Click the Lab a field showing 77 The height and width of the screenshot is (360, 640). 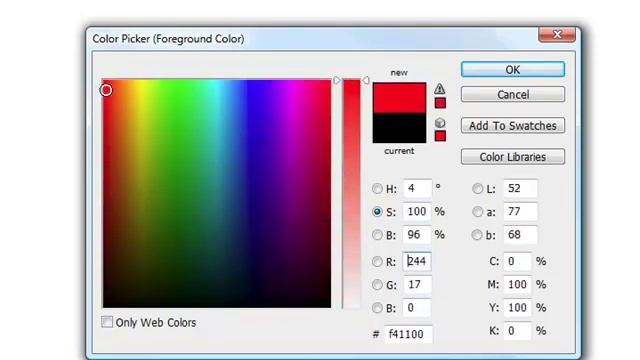[x=520, y=211]
